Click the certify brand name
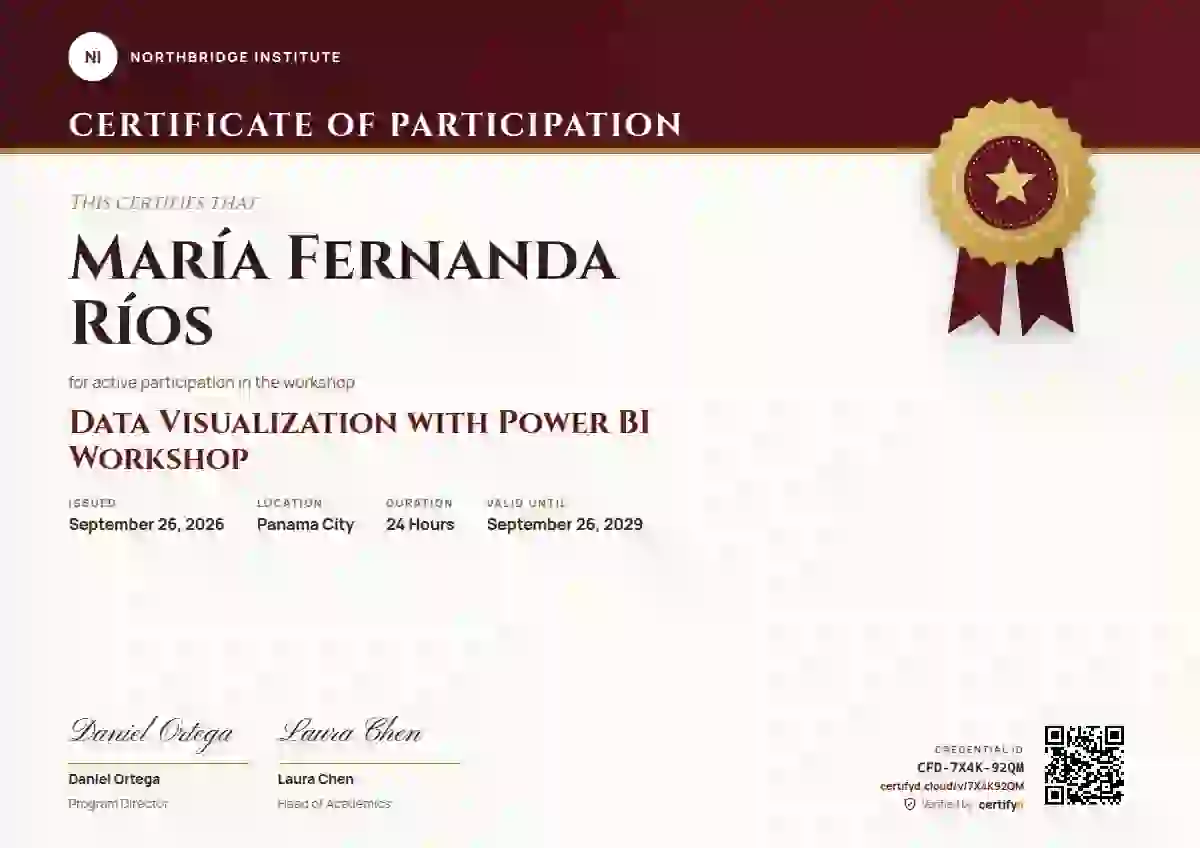The width and height of the screenshot is (1200, 848). click(x=1001, y=804)
